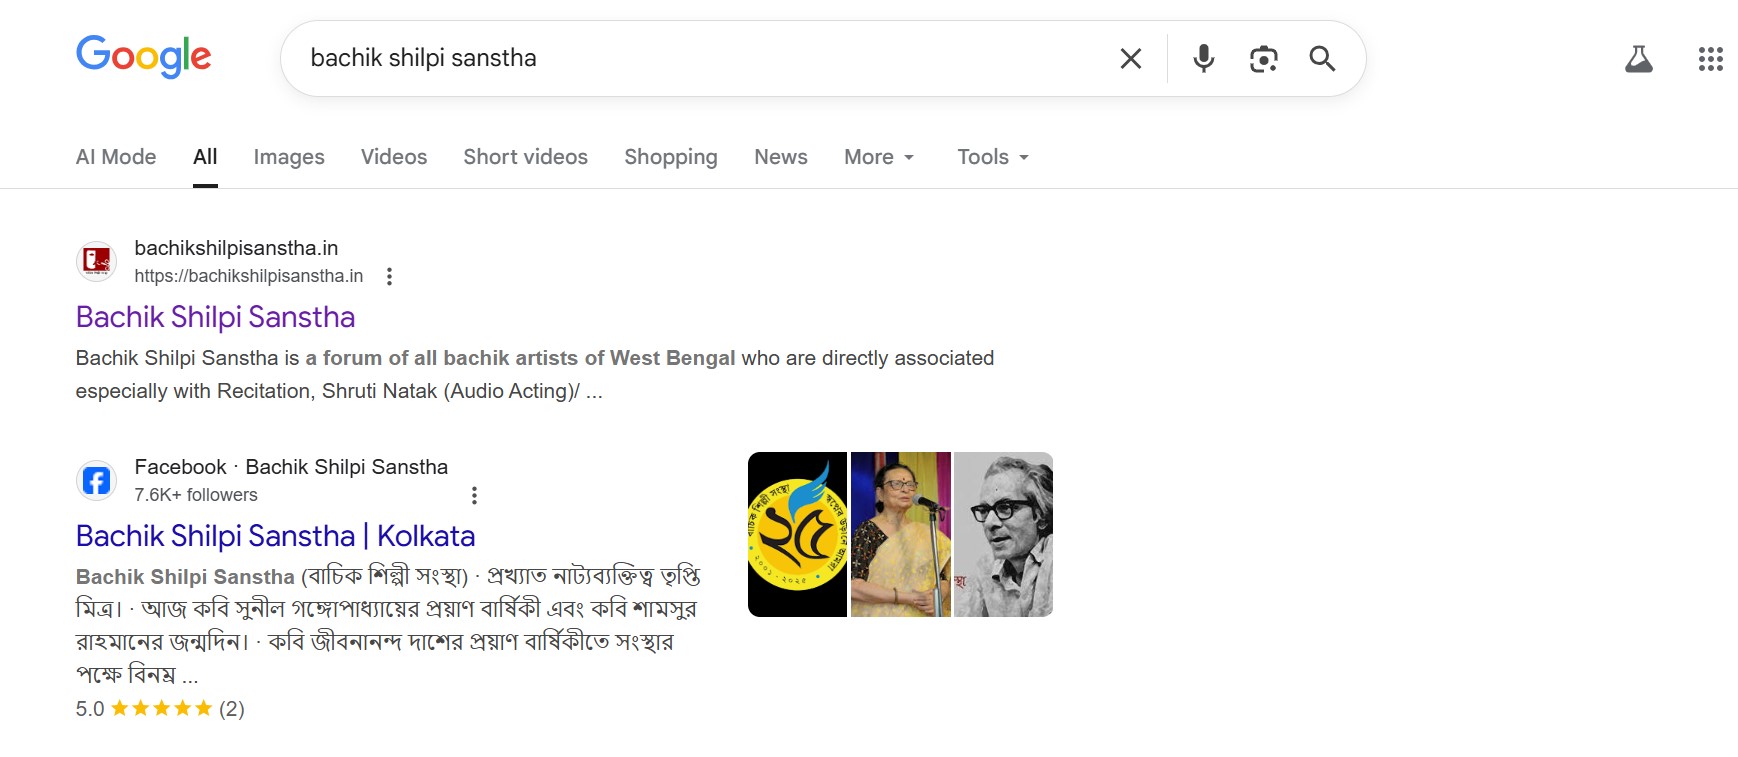Viewport: 1738px width, 757px height.
Task: Switch to the AI Mode tab
Action: coord(116,157)
